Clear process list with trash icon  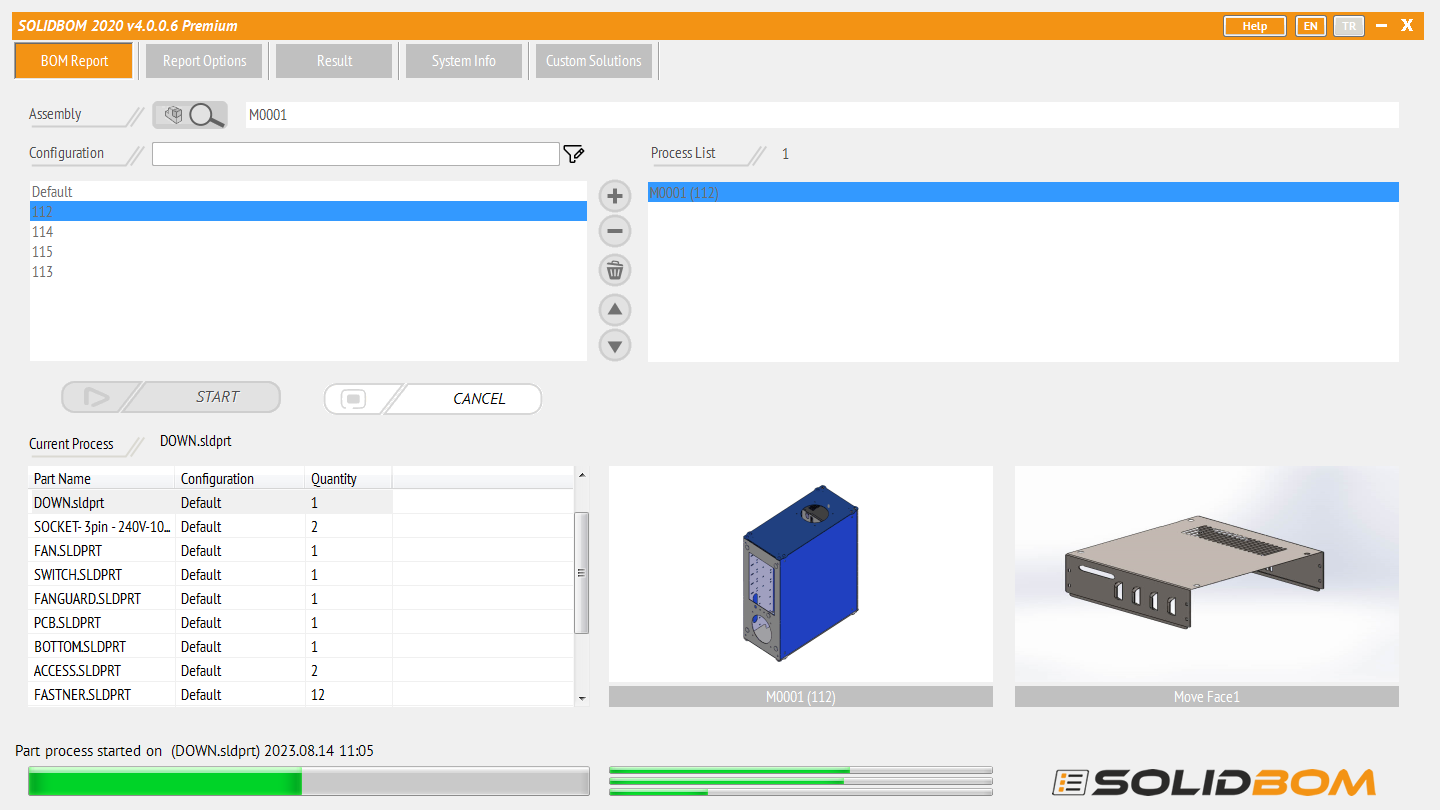pos(615,270)
